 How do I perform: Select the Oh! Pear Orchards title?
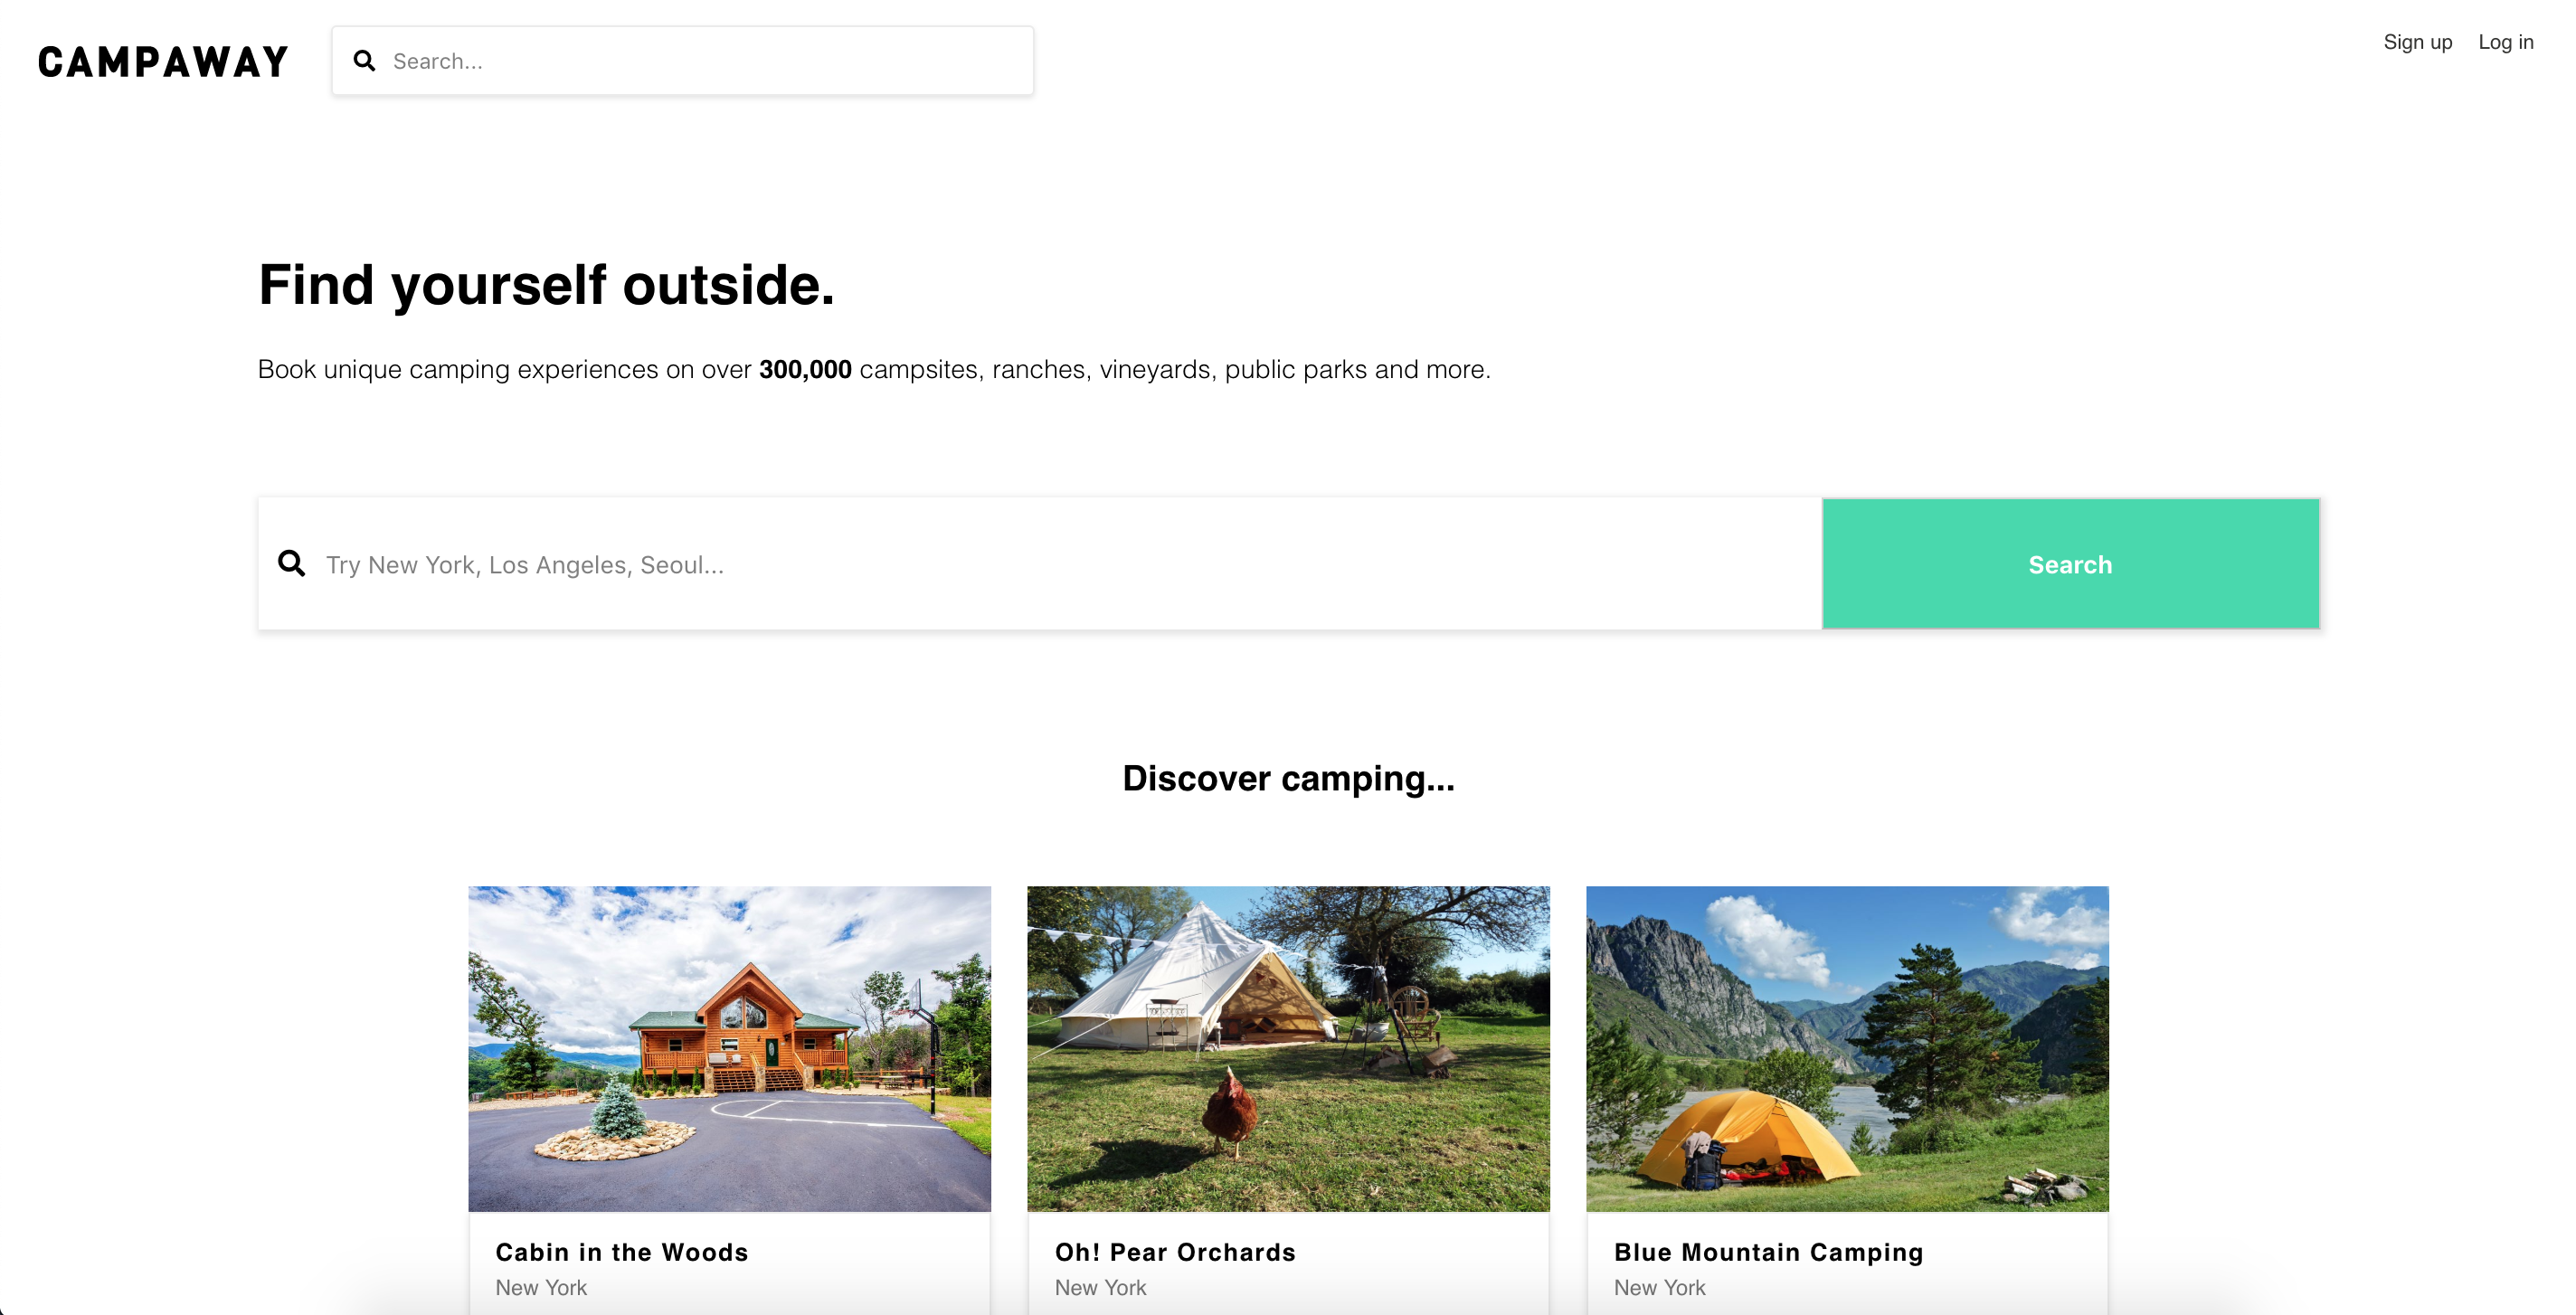point(1175,1252)
